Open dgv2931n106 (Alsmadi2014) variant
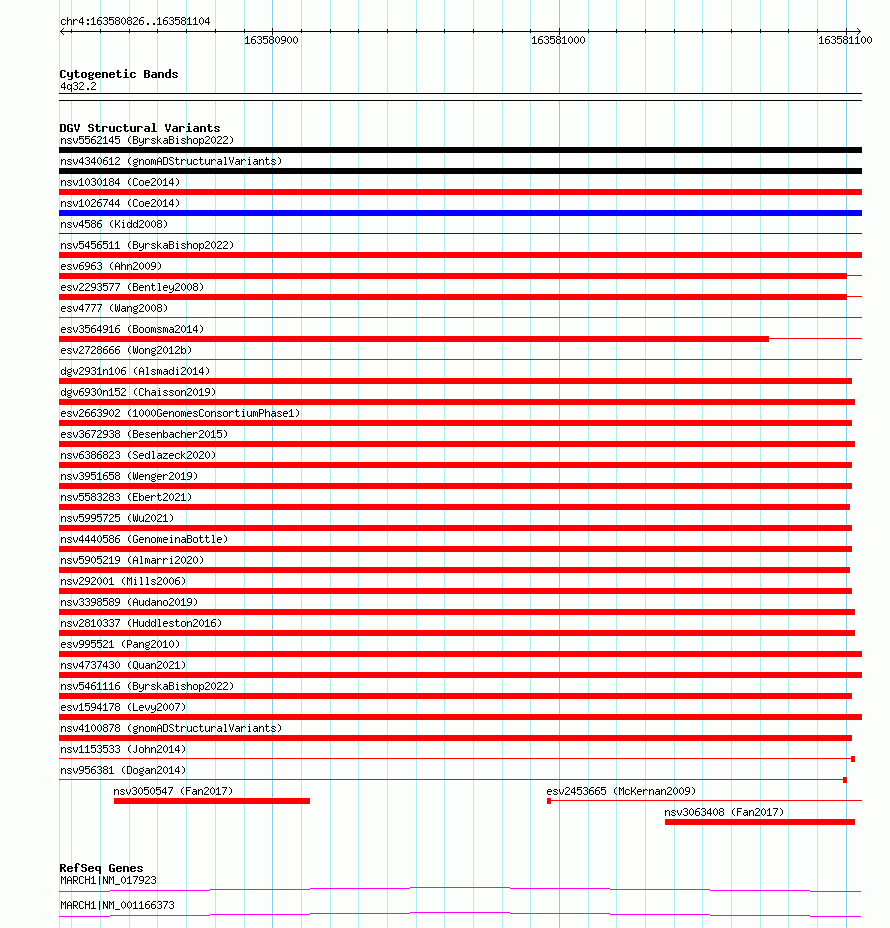The image size is (890, 928). 135,371
